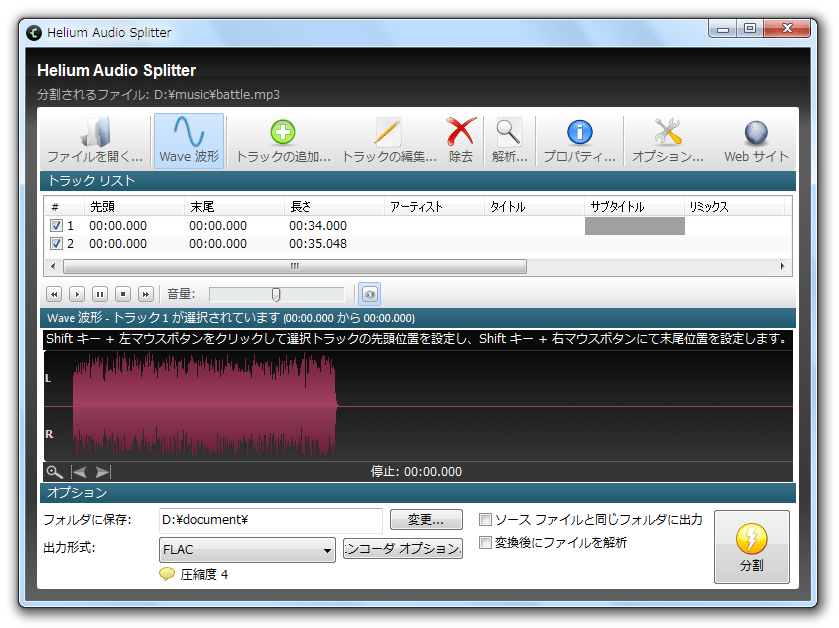This screenshot has height=628, width=839.
Task: Click the 圧縮度 4 speech bubble icon
Action: point(167,575)
